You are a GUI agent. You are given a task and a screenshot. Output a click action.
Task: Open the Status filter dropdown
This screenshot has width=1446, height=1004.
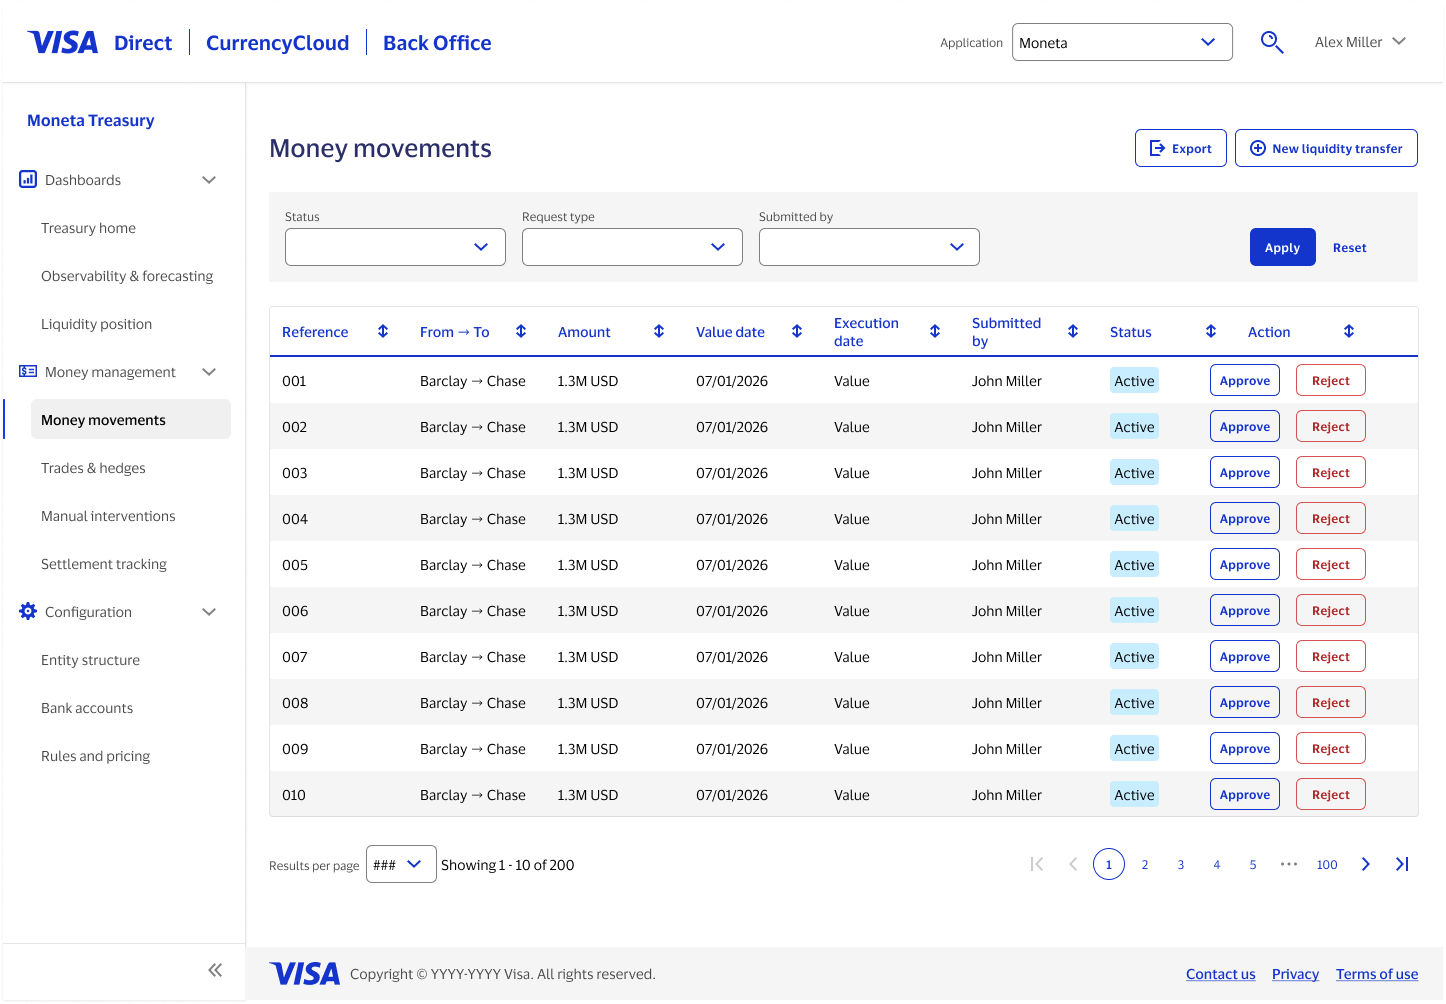pyautogui.click(x=395, y=247)
